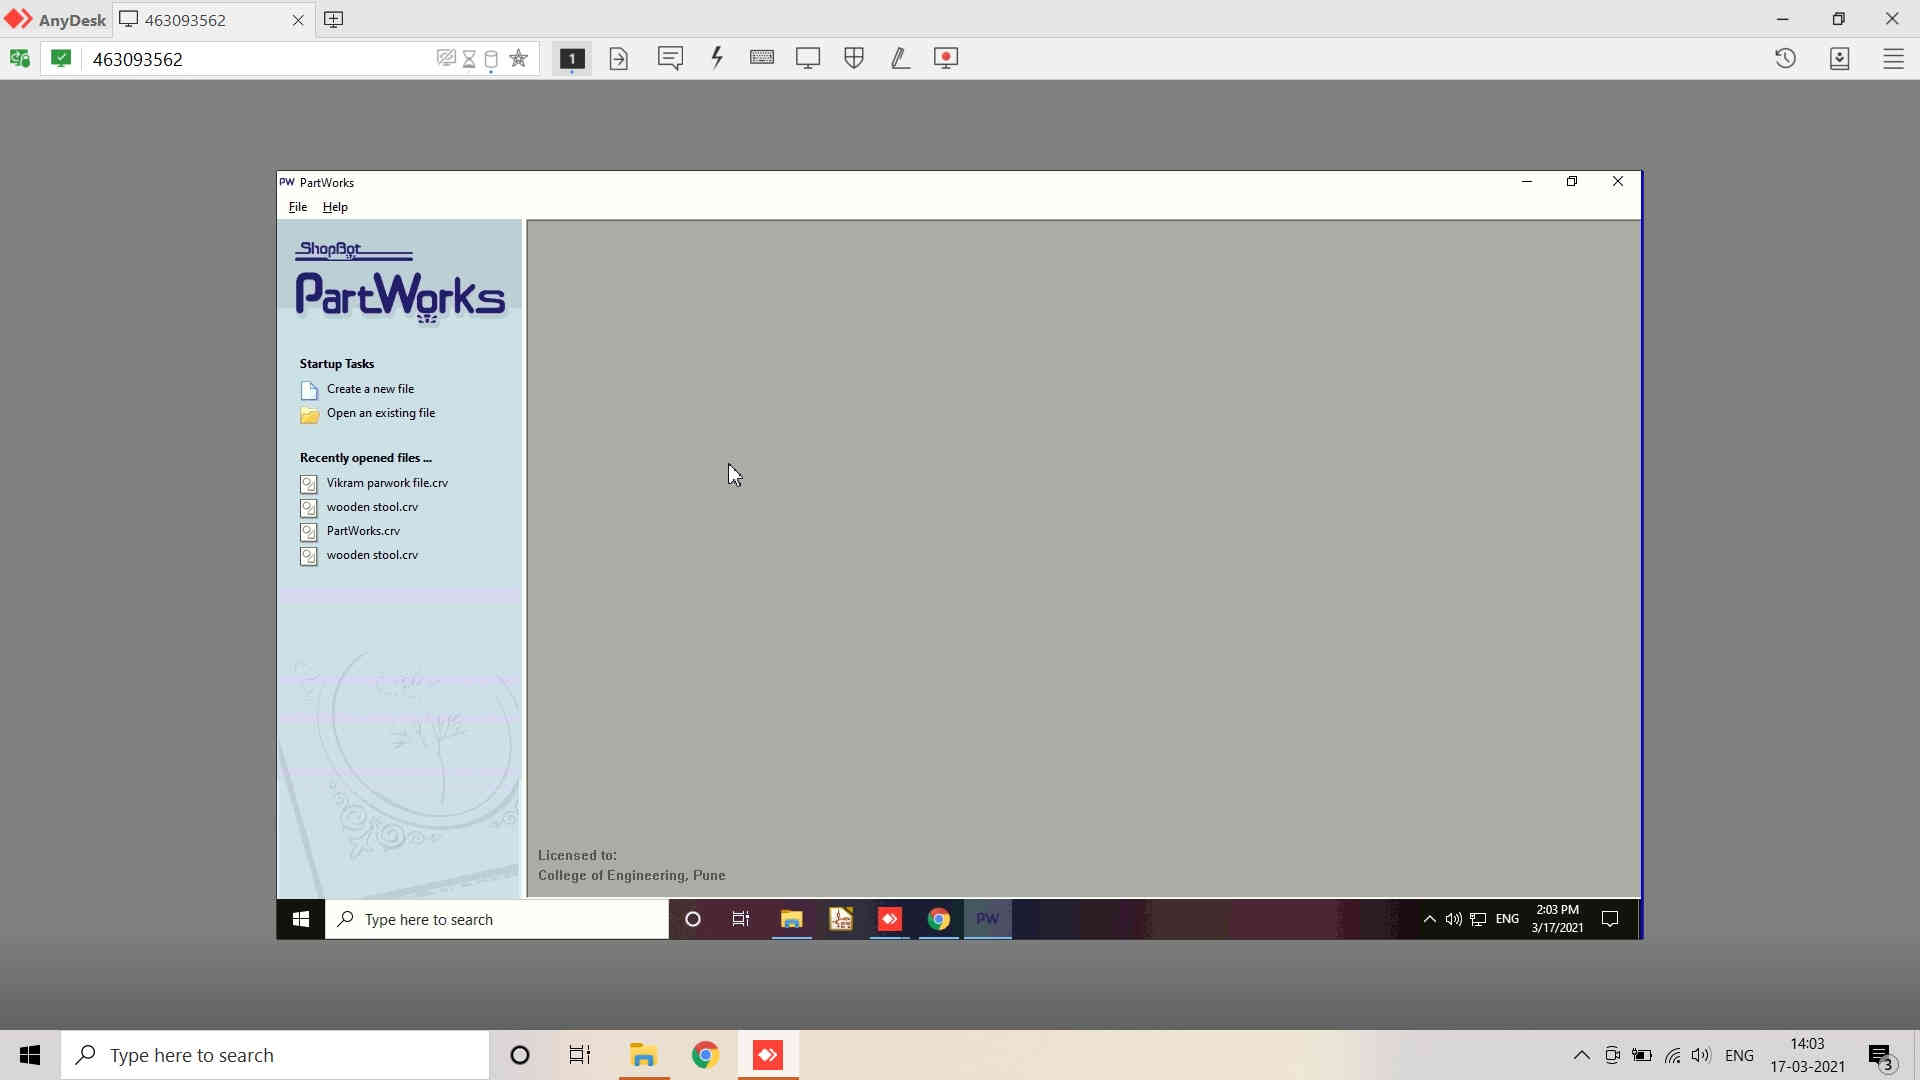Open local notification center with badge

point(1880,1056)
